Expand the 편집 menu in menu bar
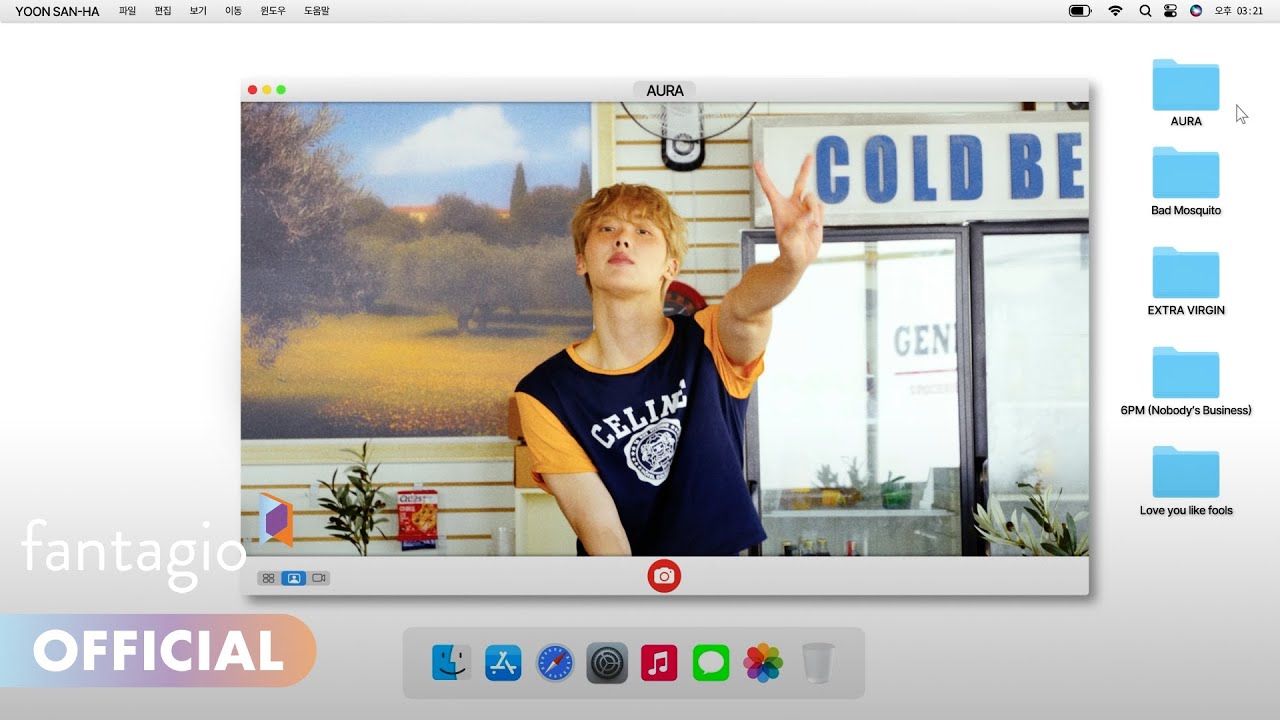 (x=163, y=11)
